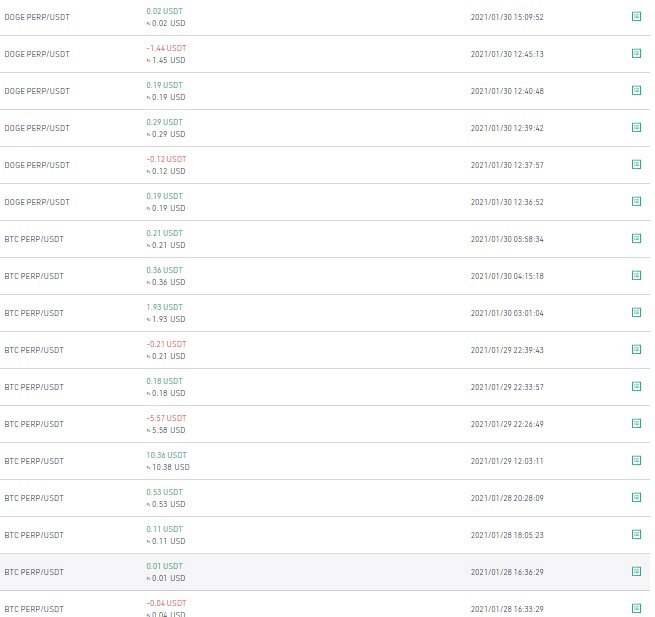Select the highlighted BTC row dated 16:36:29
This screenshot has width=655, height=617.
click(325, 572)
